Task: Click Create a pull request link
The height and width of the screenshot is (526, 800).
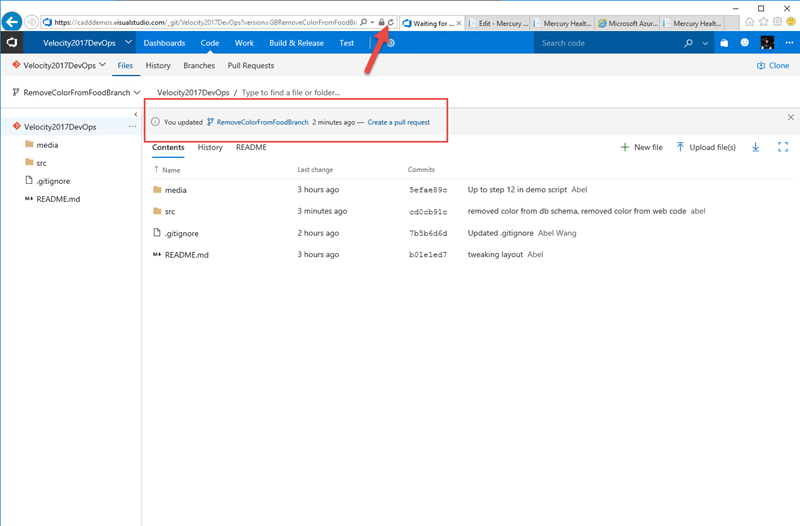Action: click(x=398, y=122)
